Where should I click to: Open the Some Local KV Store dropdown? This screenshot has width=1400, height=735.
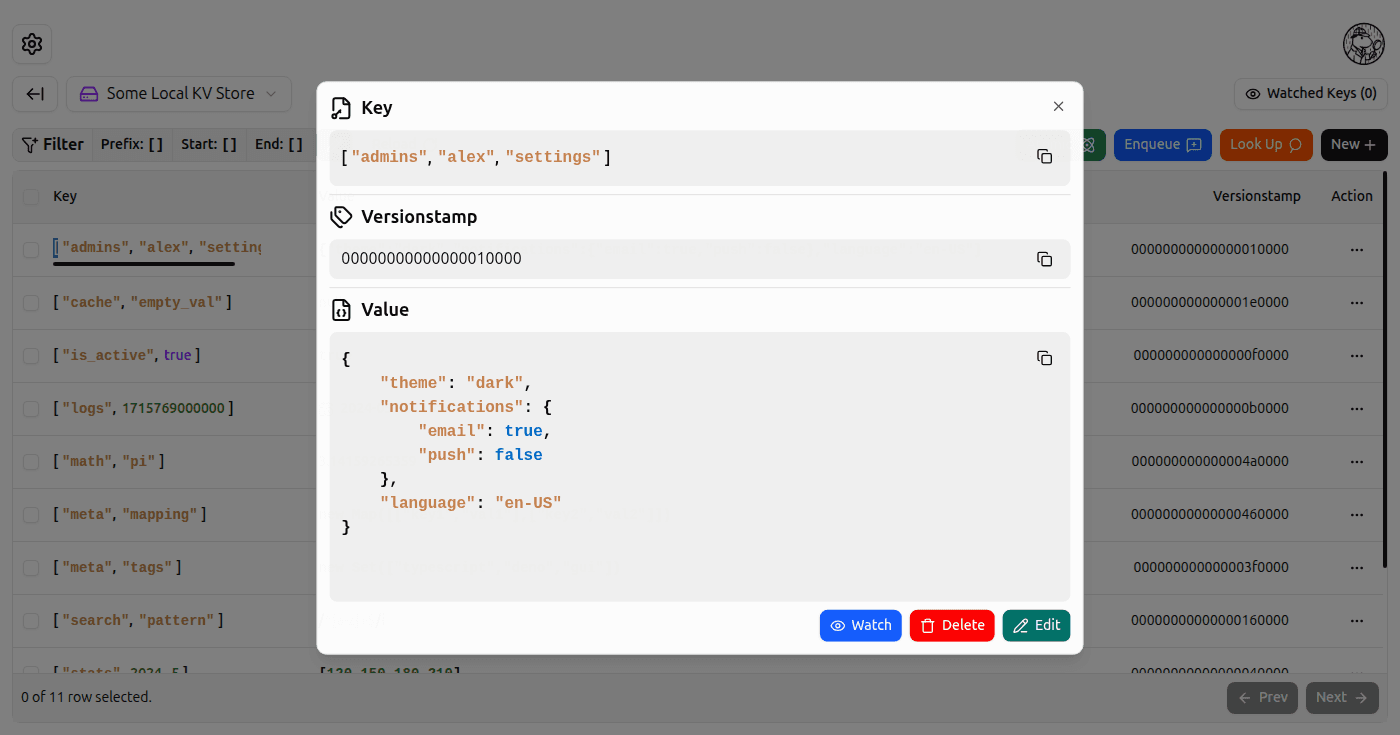(179, 94)
